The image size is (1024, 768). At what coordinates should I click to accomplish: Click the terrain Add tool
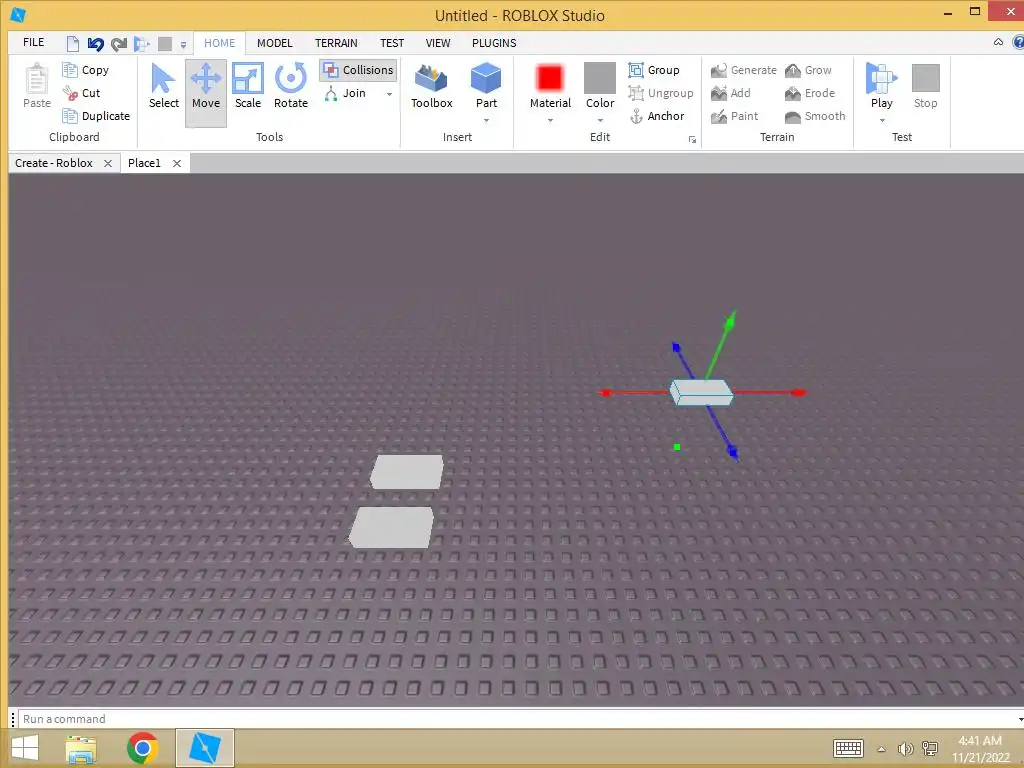731,93
